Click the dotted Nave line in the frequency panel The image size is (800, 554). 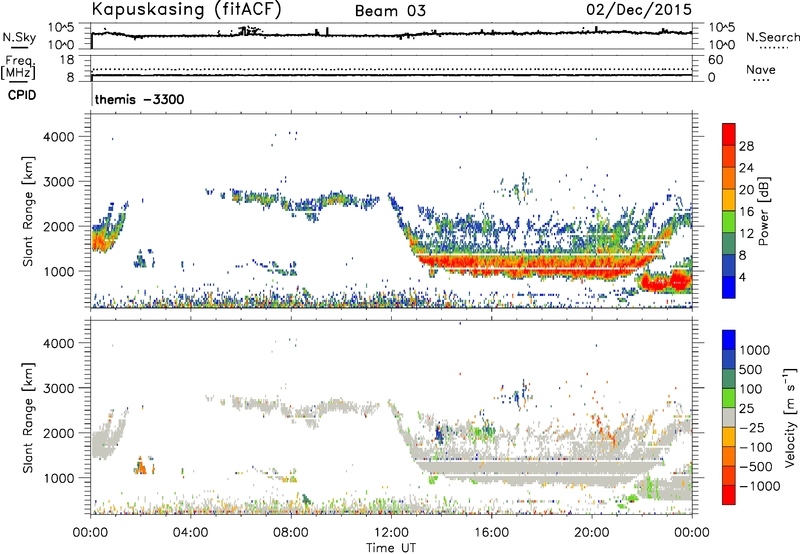(x=392, y=69)
